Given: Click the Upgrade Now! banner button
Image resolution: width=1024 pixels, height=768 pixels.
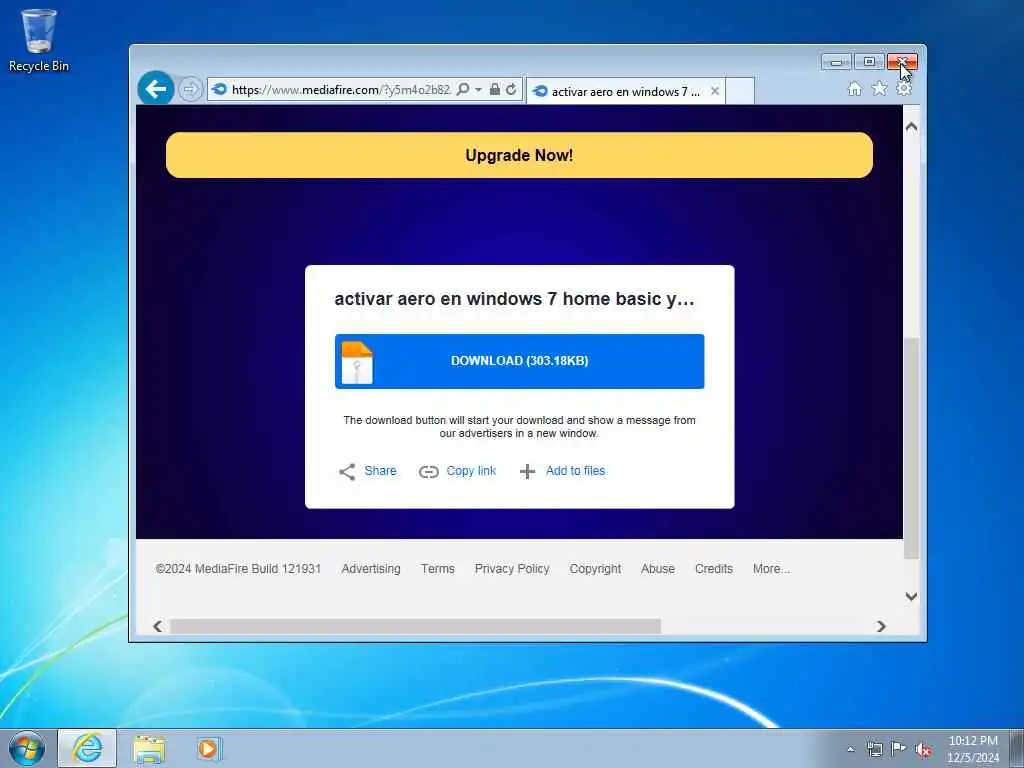Looking at the screenshot, I should [x=519, y=155].
